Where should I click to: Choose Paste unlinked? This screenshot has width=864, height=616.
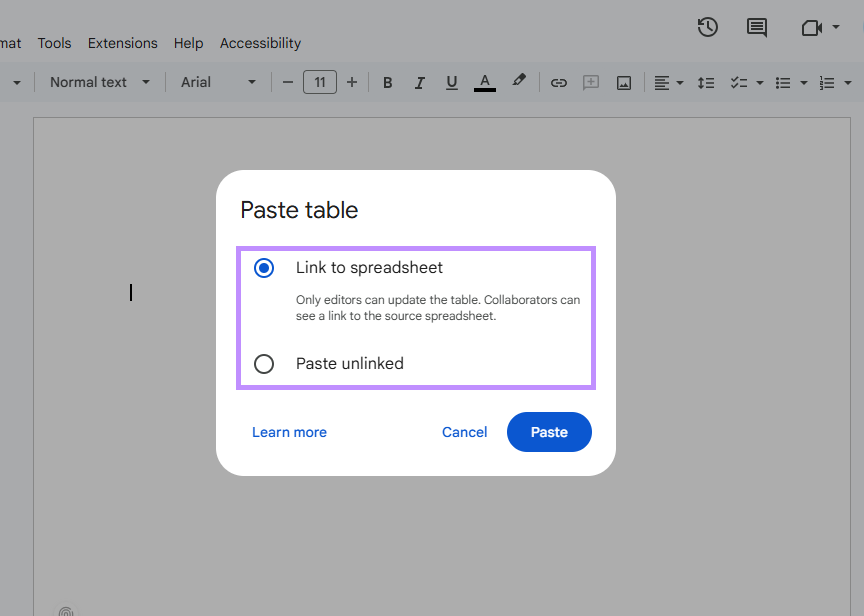[264, 363]
